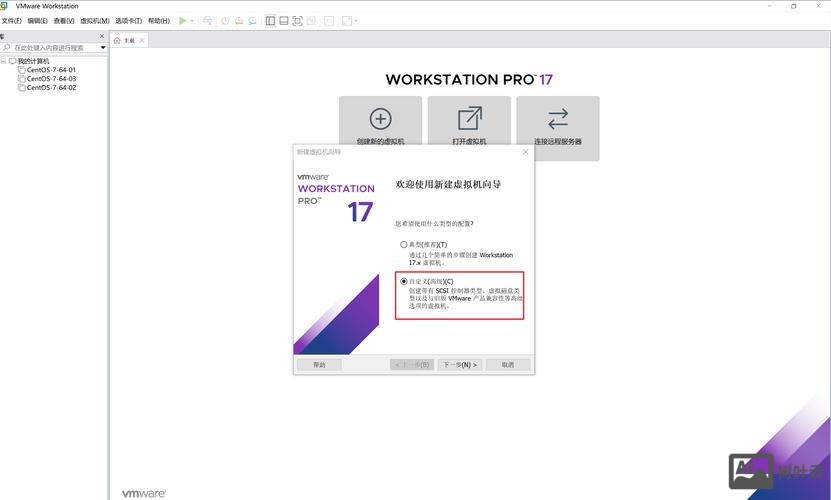Click the VMware Workstation title bar app icon
Viewport: 831px width, 500px height.
tap(4, 6)
